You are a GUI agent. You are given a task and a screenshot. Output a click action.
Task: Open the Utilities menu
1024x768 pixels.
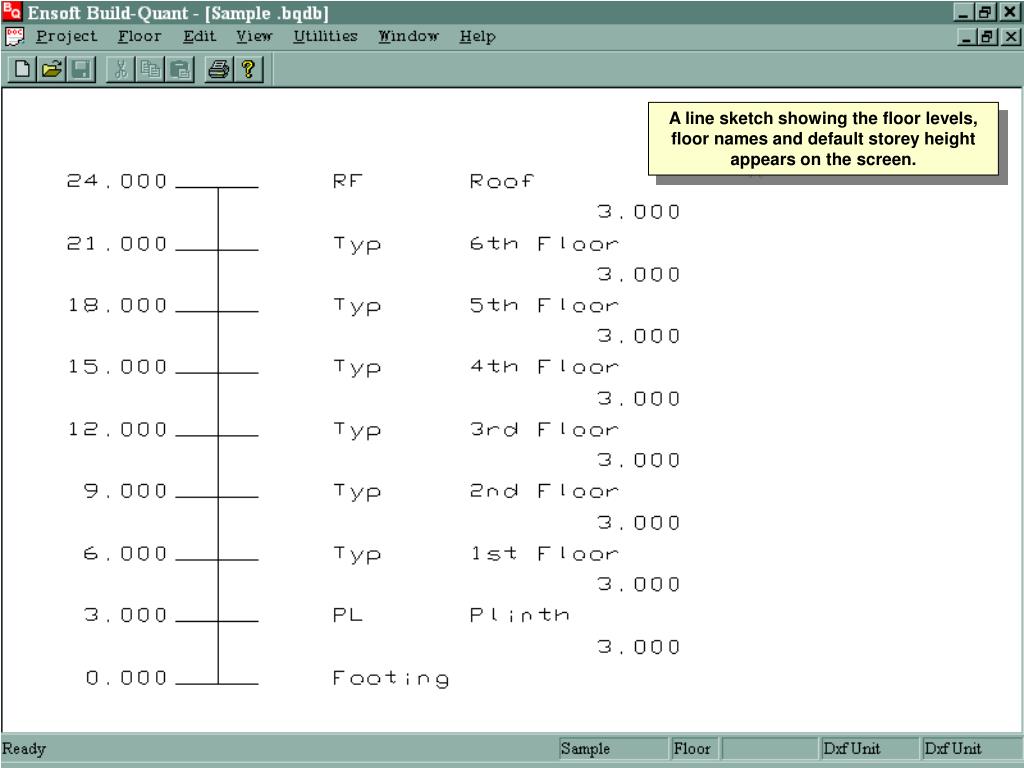pos(325,37)
